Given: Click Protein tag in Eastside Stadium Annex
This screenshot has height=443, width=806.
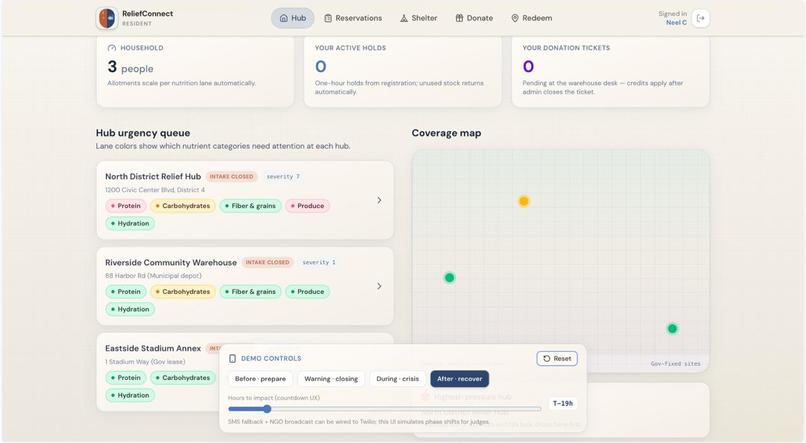Looking at the screenshot, I should (125, 378).
